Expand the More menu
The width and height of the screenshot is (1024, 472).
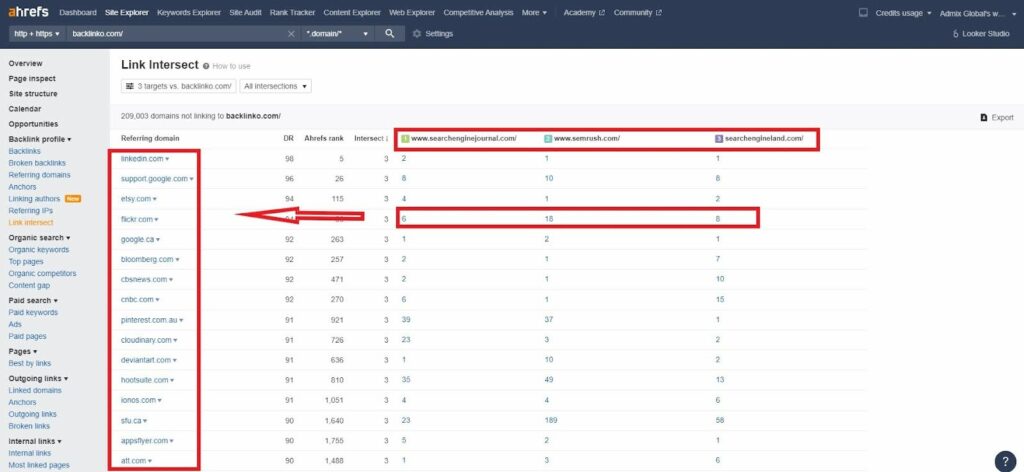534,12
